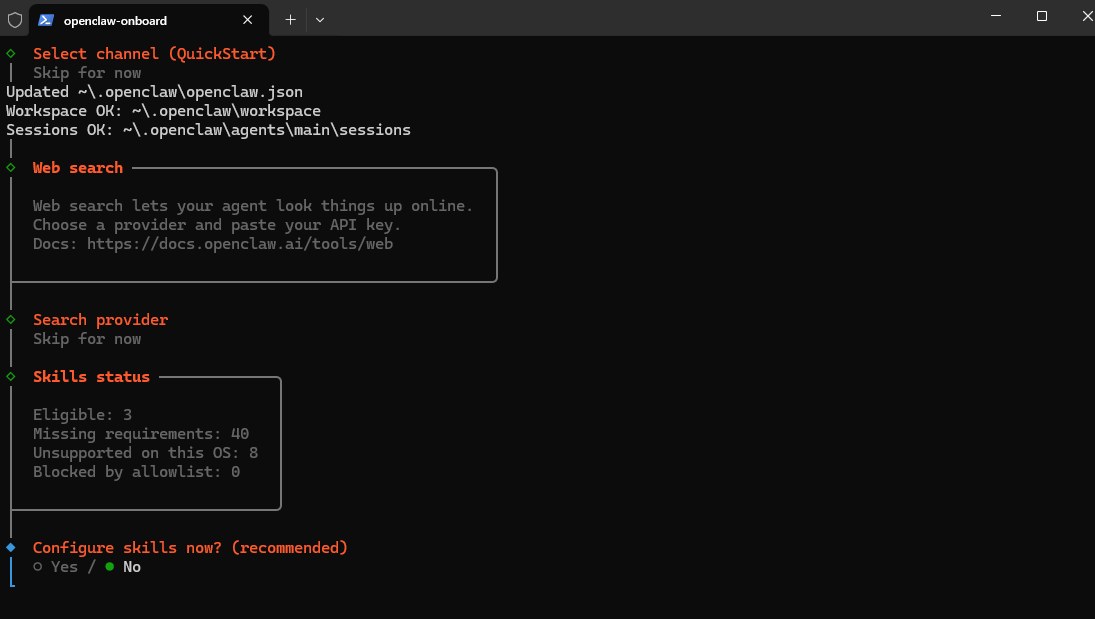
Task: Maximize the terminal window
Action: pos(1042,16)
